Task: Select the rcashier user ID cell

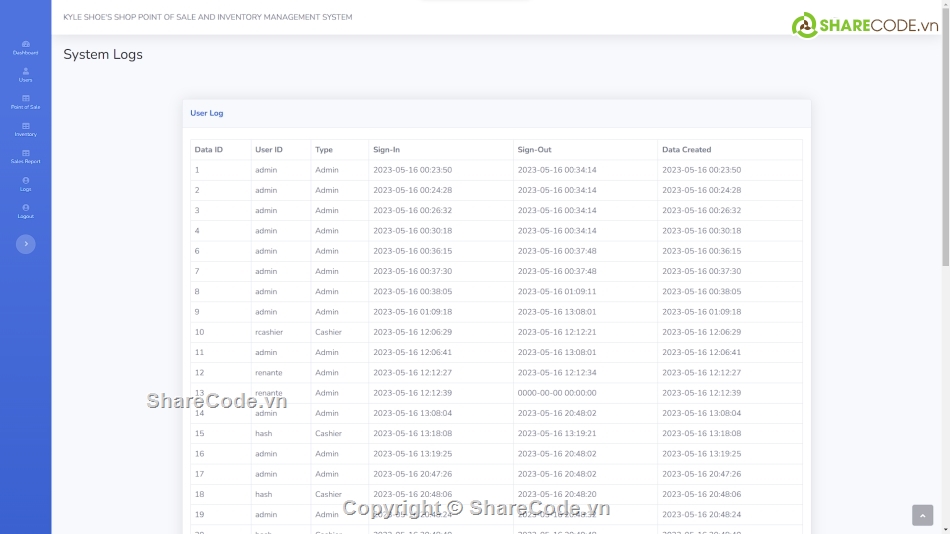Action: click(269, 332)
